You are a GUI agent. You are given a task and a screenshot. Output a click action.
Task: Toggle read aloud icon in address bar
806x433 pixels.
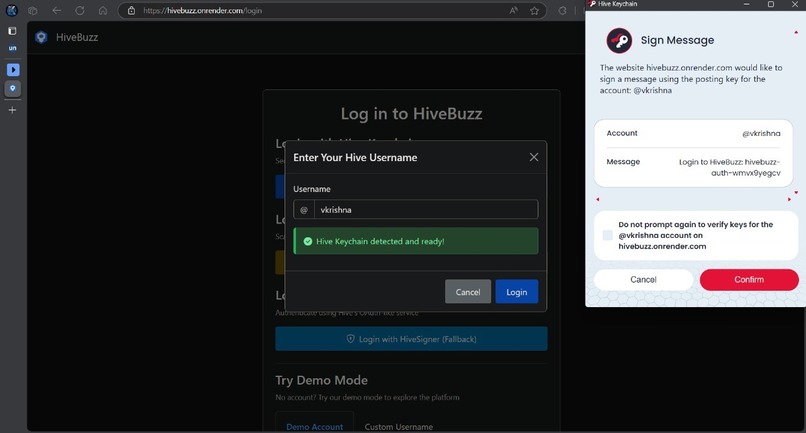point(514,10)
